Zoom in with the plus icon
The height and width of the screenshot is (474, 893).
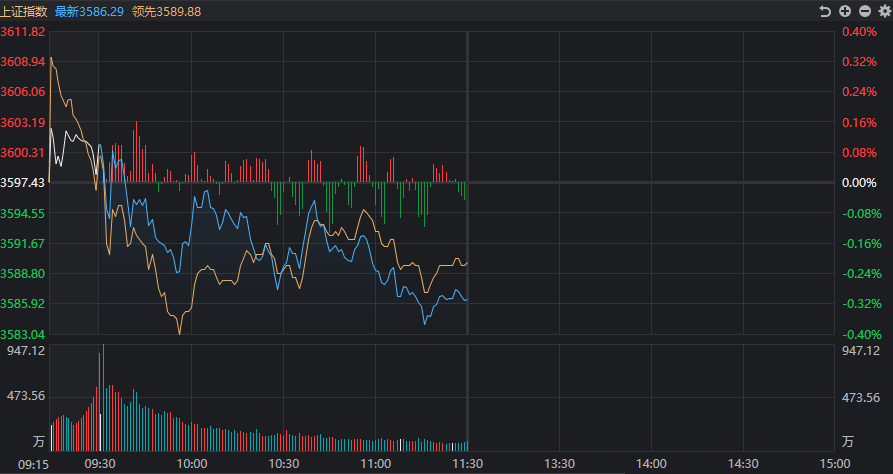pos(845,11)
